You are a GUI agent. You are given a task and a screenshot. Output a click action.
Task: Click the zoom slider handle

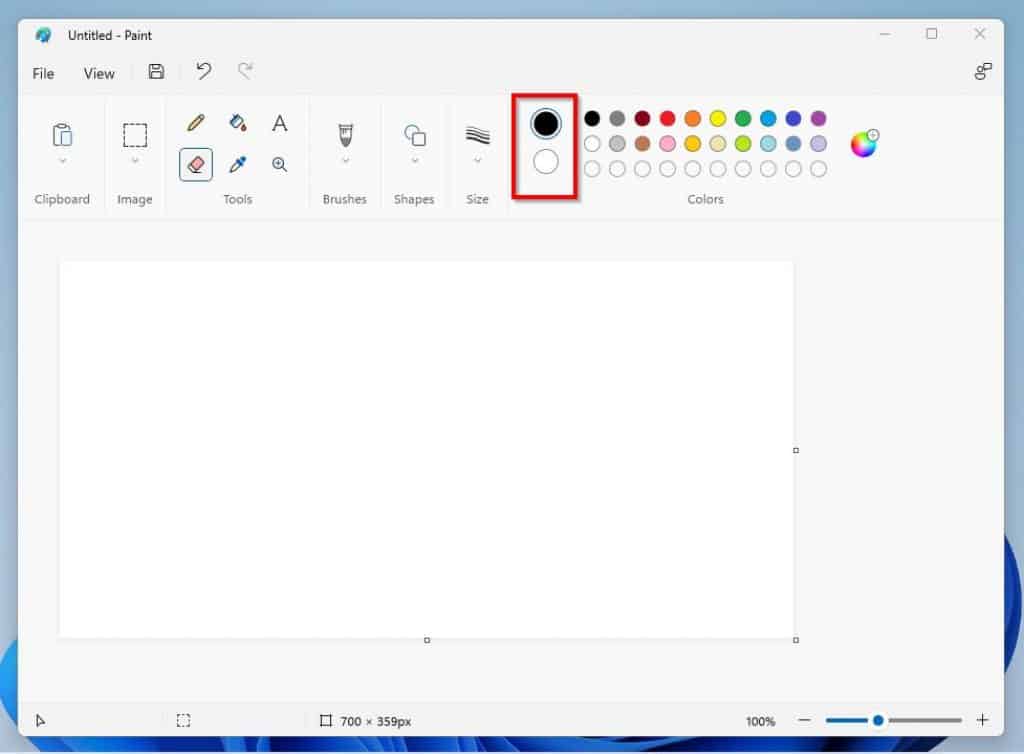pos(878,720)
